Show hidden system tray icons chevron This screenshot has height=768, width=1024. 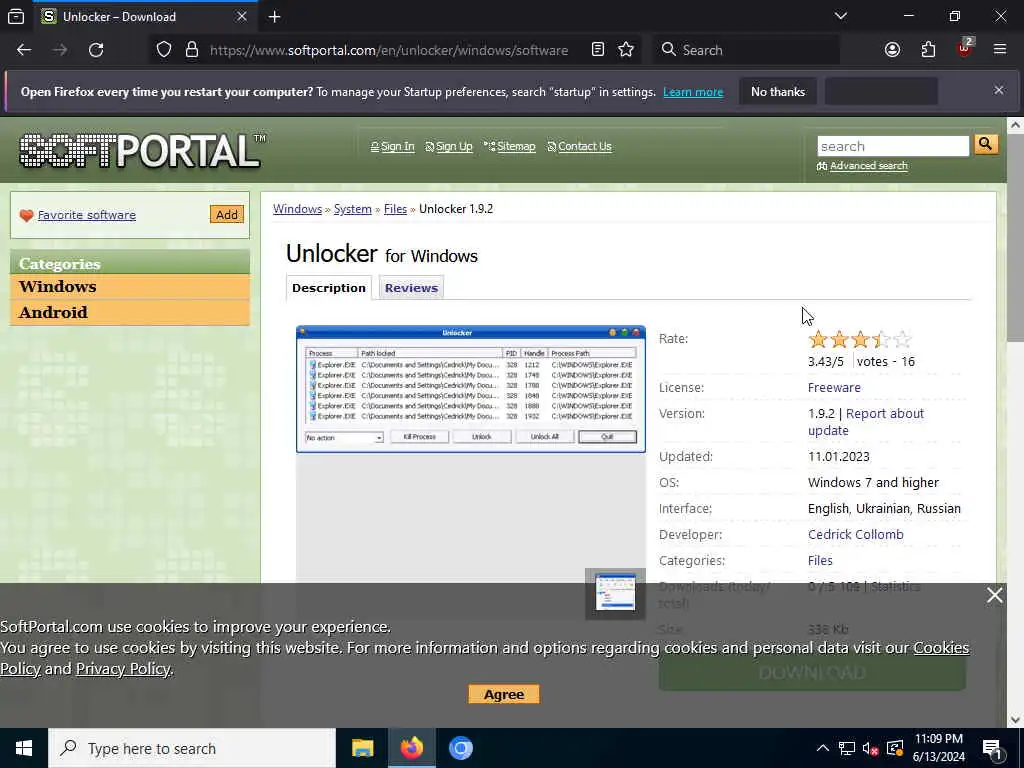pyautogui.click(x=823, y=748)
